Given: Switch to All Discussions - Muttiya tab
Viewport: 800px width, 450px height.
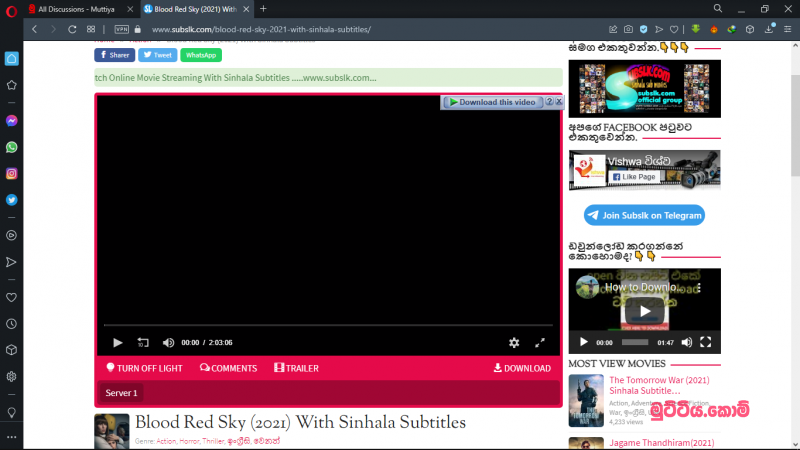Looking at the screenshot, I should click(x=77, y=9).
